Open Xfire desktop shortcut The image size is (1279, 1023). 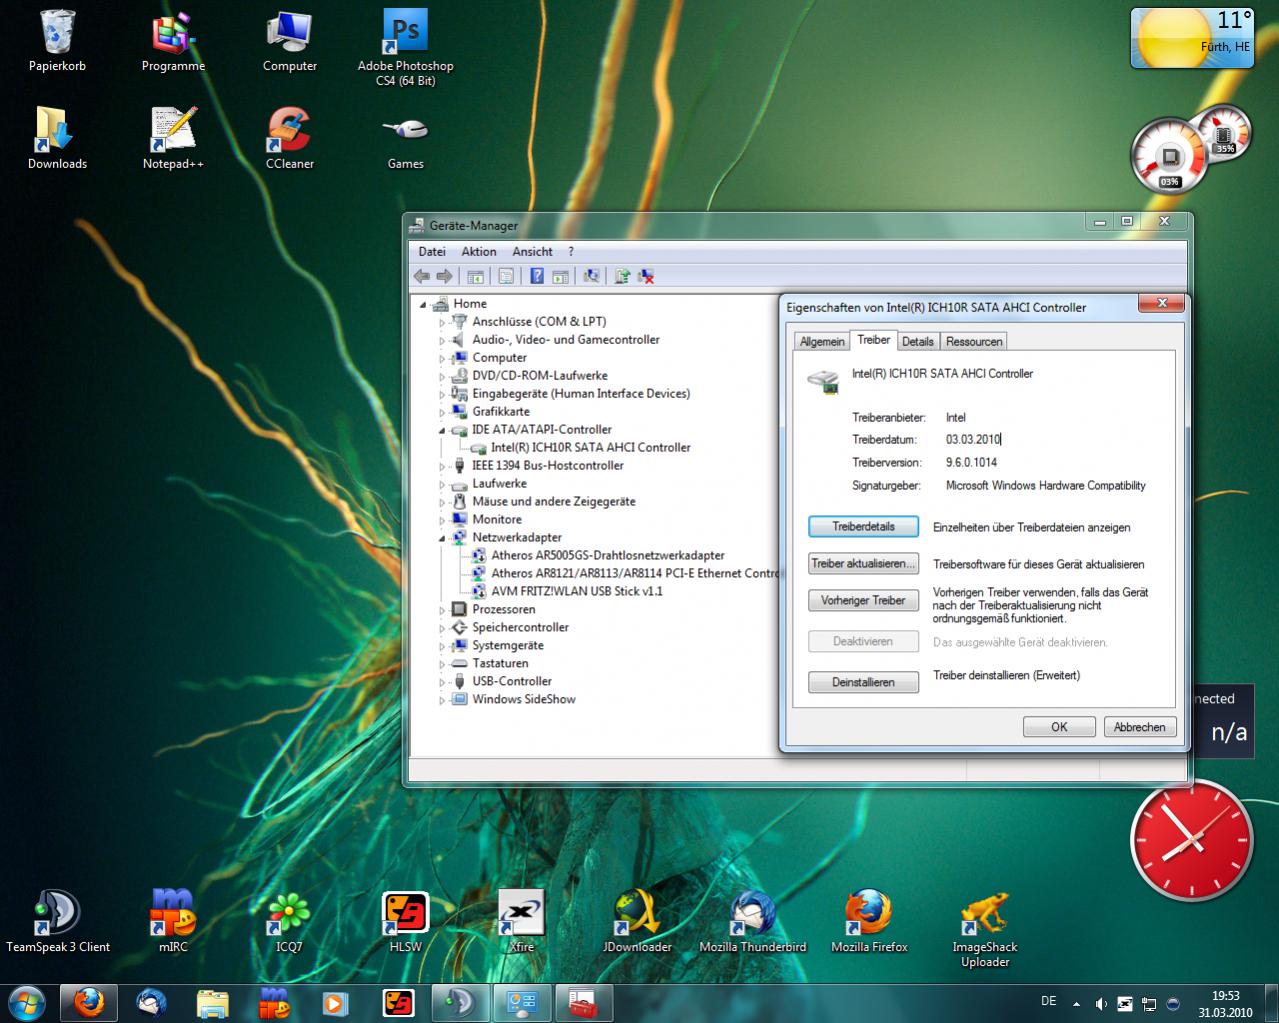[x=521, y=921]
